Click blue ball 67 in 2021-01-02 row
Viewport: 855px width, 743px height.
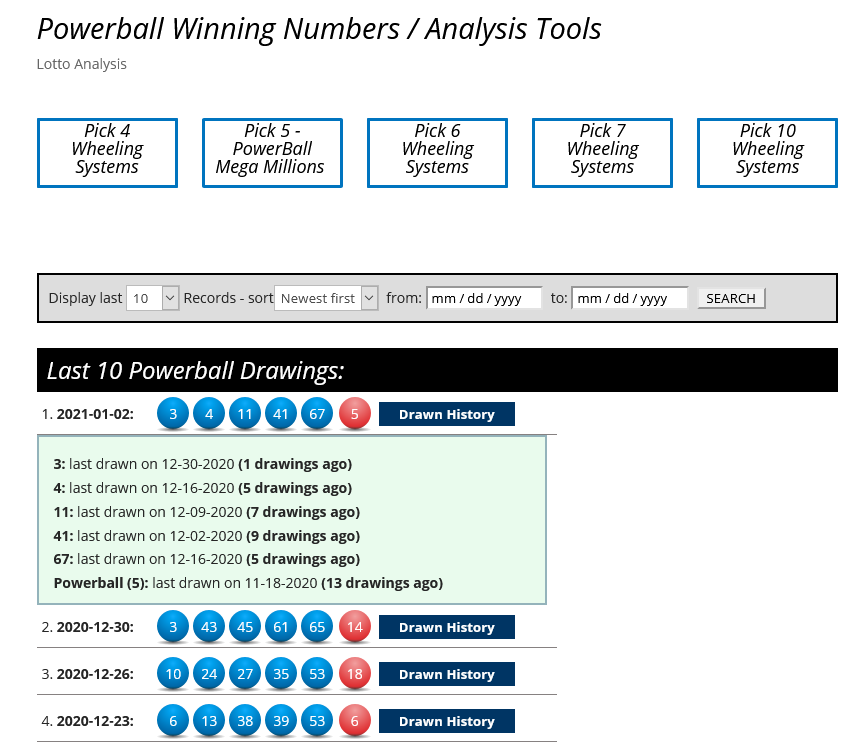coord(317,414)
